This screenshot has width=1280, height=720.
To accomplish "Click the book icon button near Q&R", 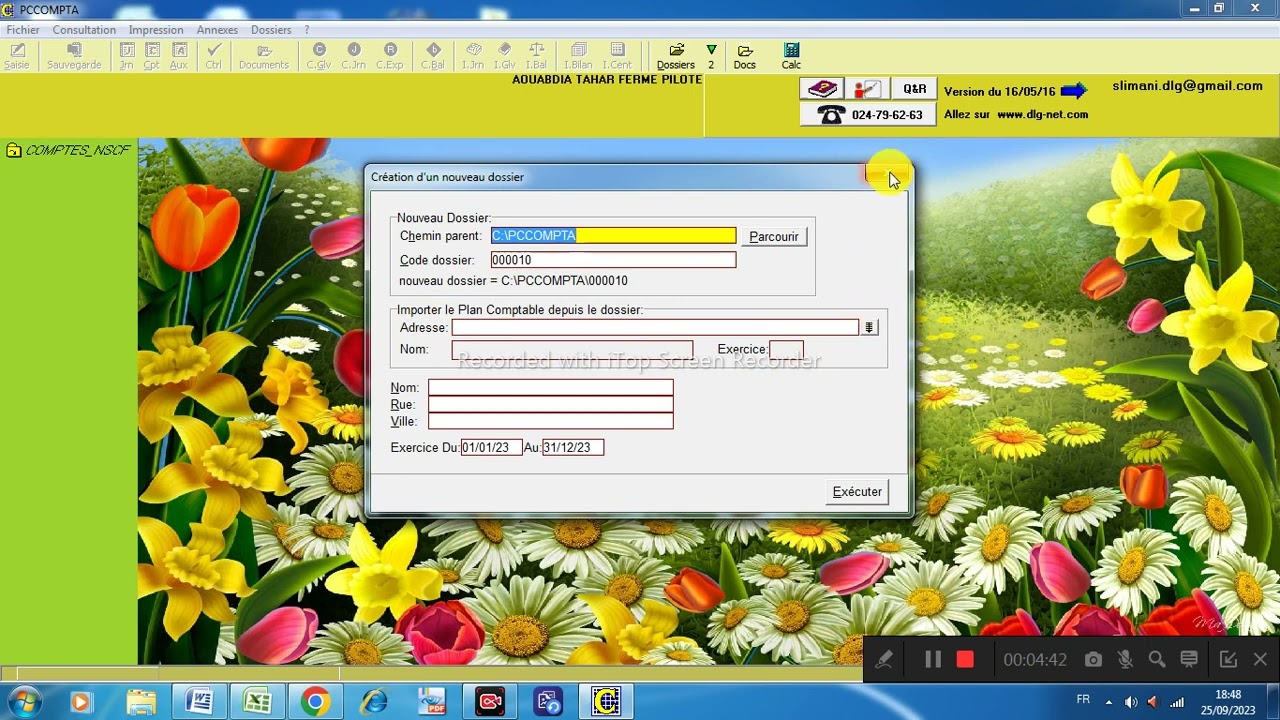I will (822, 89).
